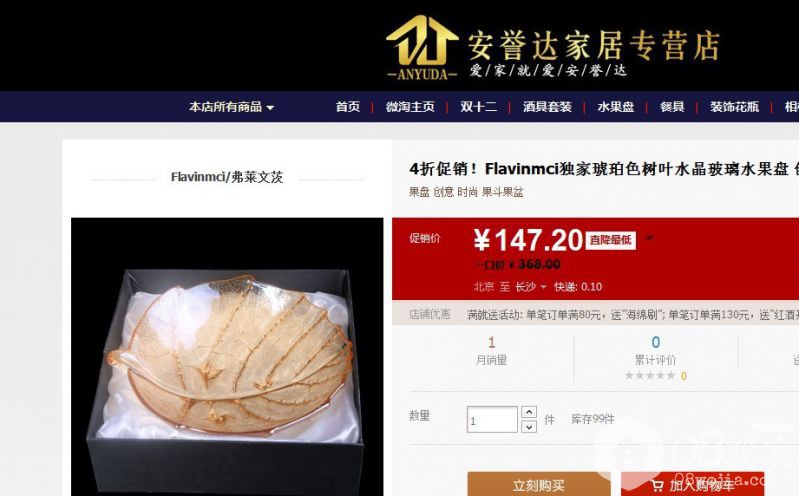
Task: Click Flavinmci/弗莱文茨 brand name
Action: pos(227,177)
